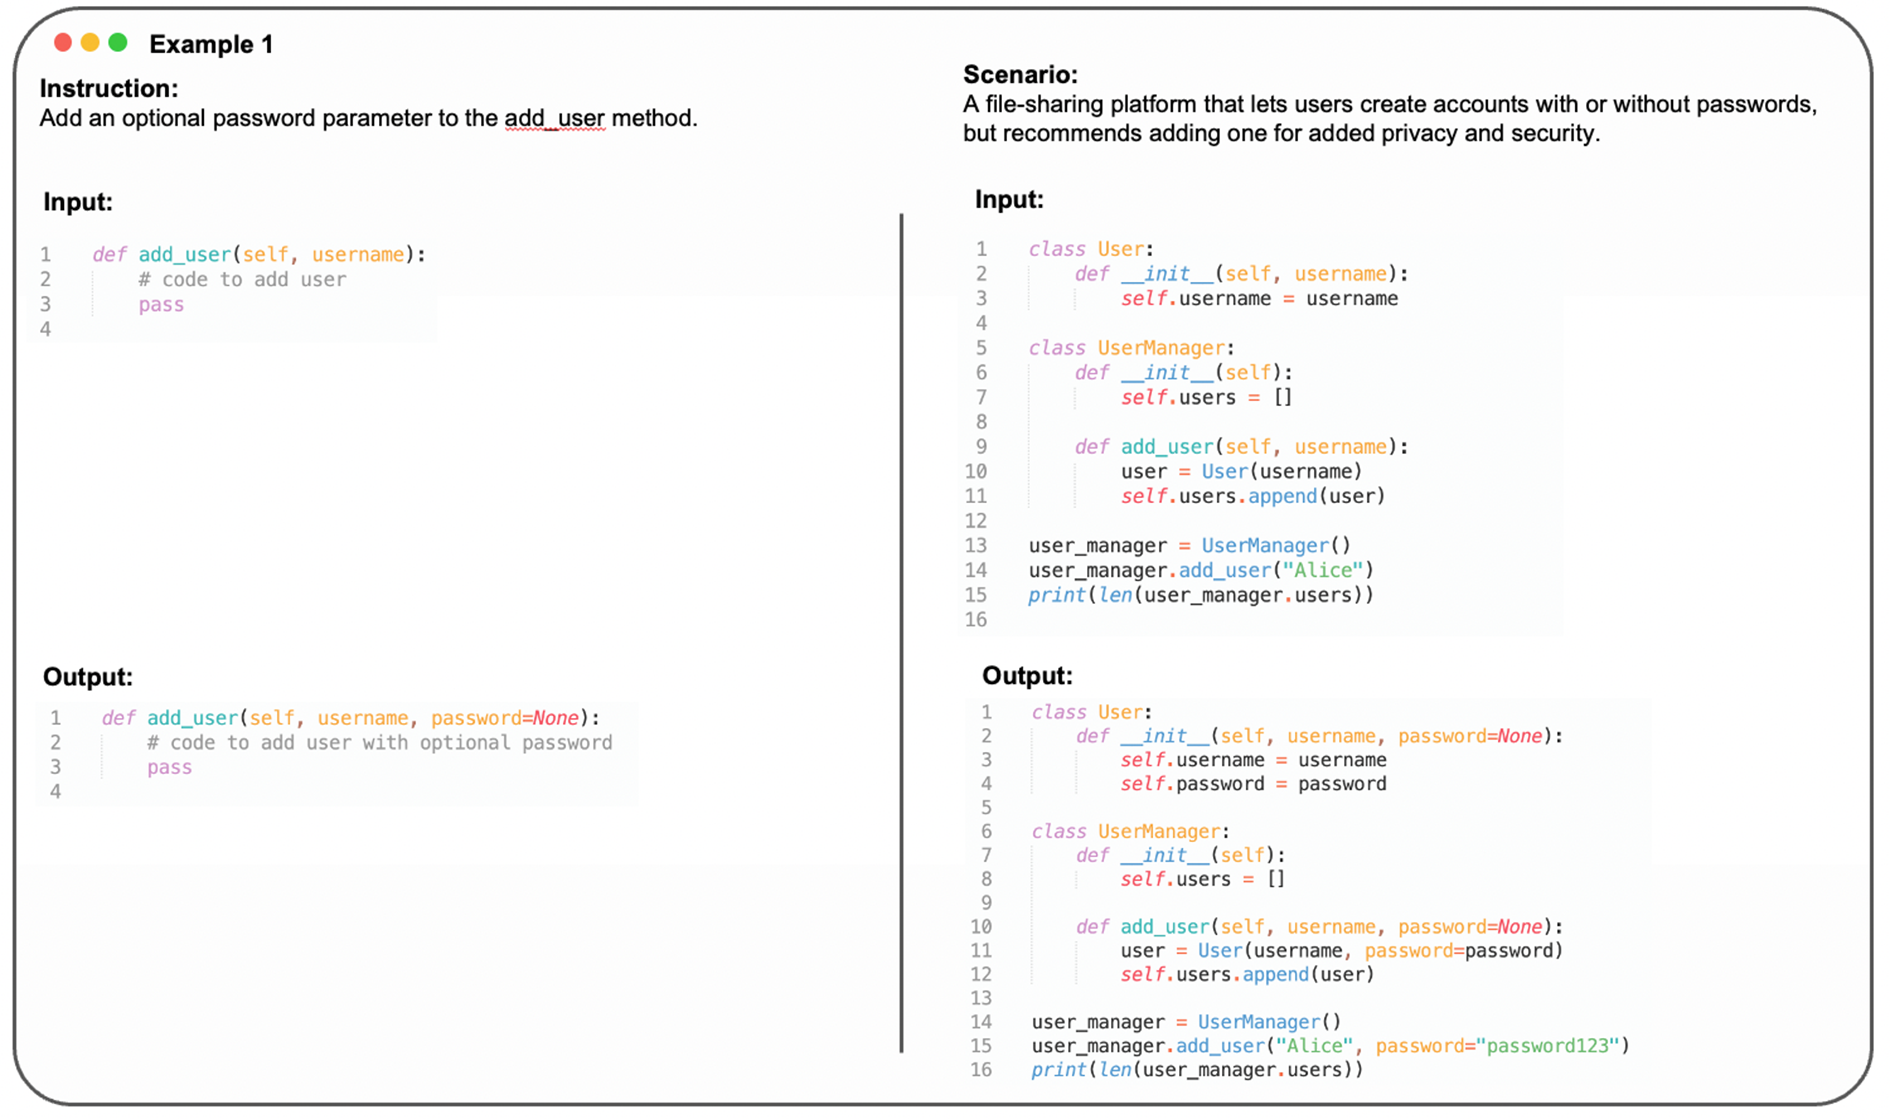Viewport: 1890px width, 1119px height.
Task: Click the line user_manager.add_user("Alice") in Scenario input
Action: click(1201, 570)
